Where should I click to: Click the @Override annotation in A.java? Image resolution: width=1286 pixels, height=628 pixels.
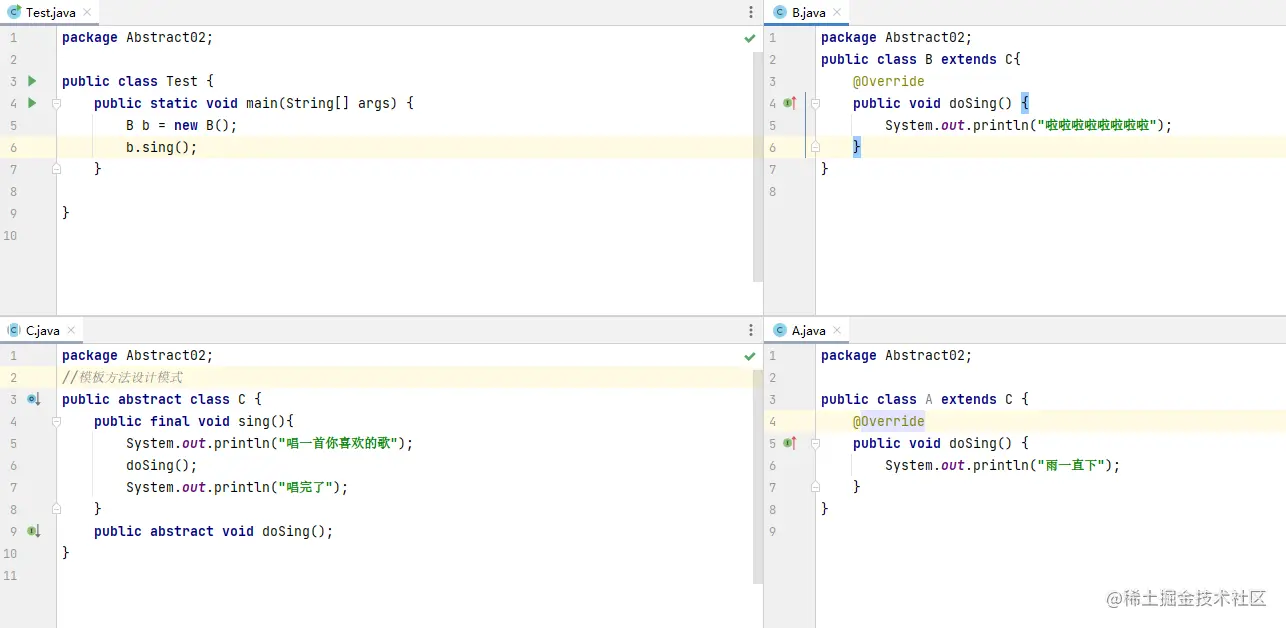(x=889, y=421)
